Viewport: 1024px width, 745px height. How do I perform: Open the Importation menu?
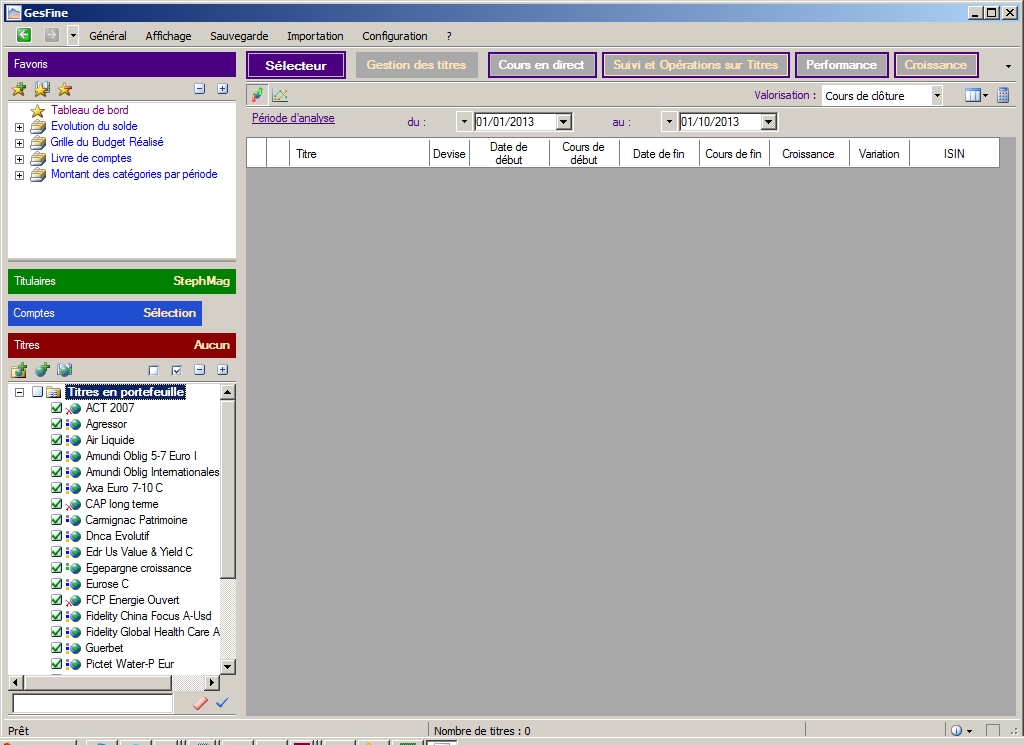[x=315, y=36]
